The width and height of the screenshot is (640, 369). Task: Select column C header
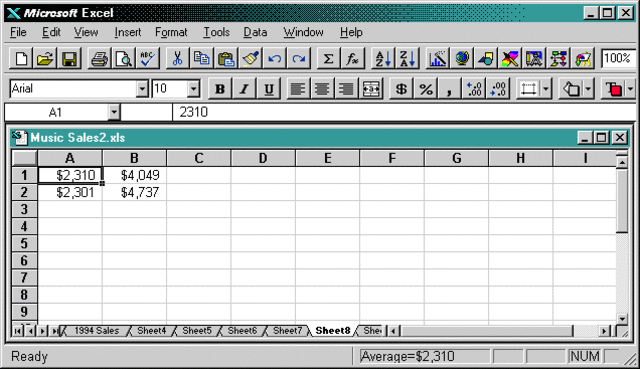(x=199, y=158)
